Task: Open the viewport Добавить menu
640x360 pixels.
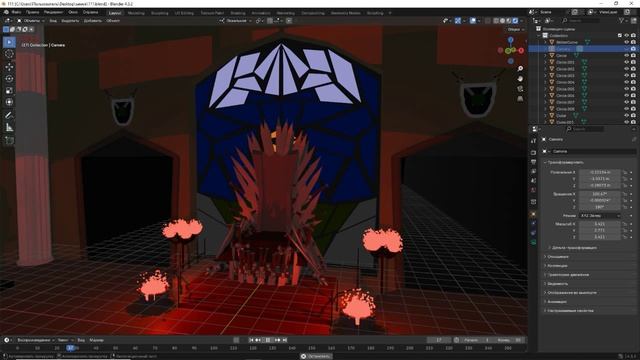Action: pyautogui.click(x=93, y=20)
